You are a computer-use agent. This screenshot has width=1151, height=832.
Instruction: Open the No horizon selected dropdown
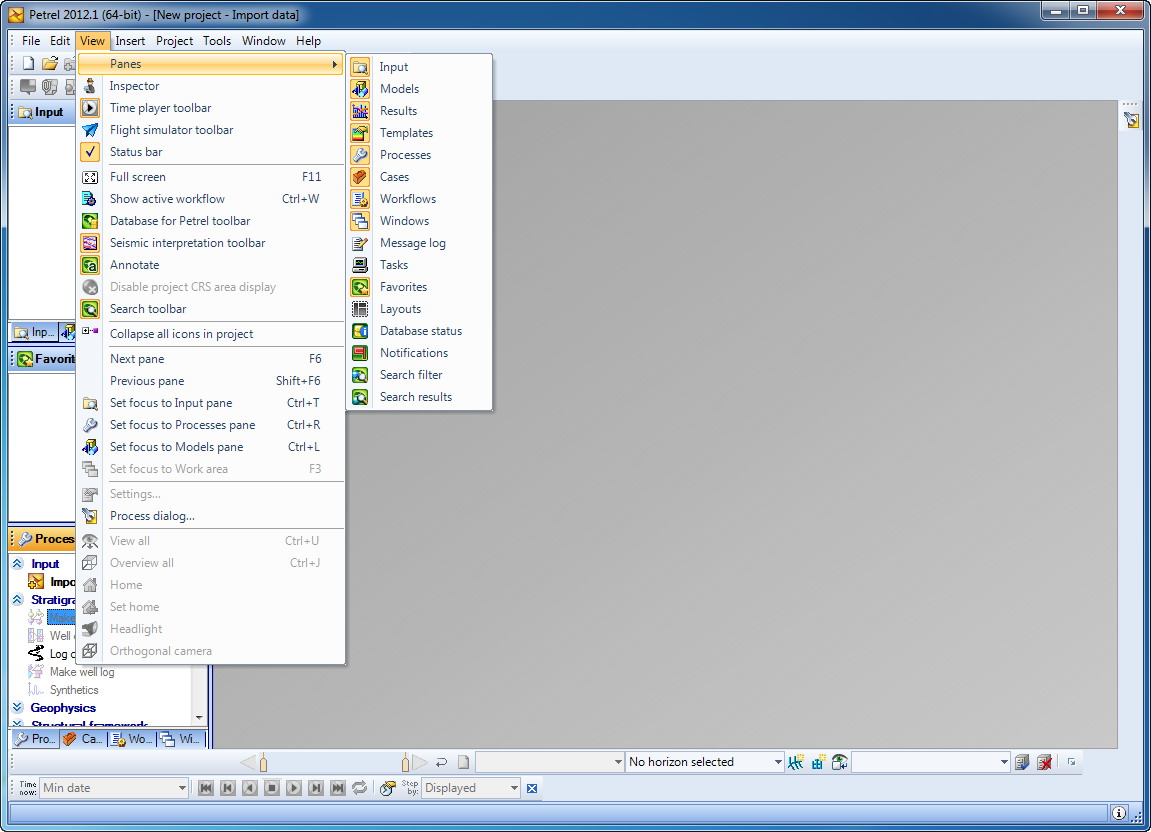pyautogui.click(x=778, y=762)
